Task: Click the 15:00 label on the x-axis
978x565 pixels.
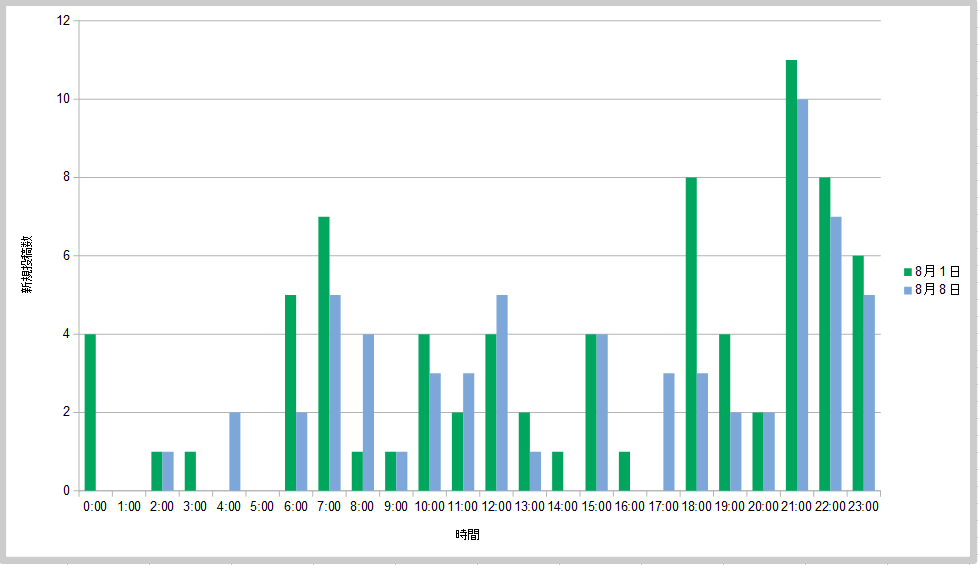Action: 597,507
